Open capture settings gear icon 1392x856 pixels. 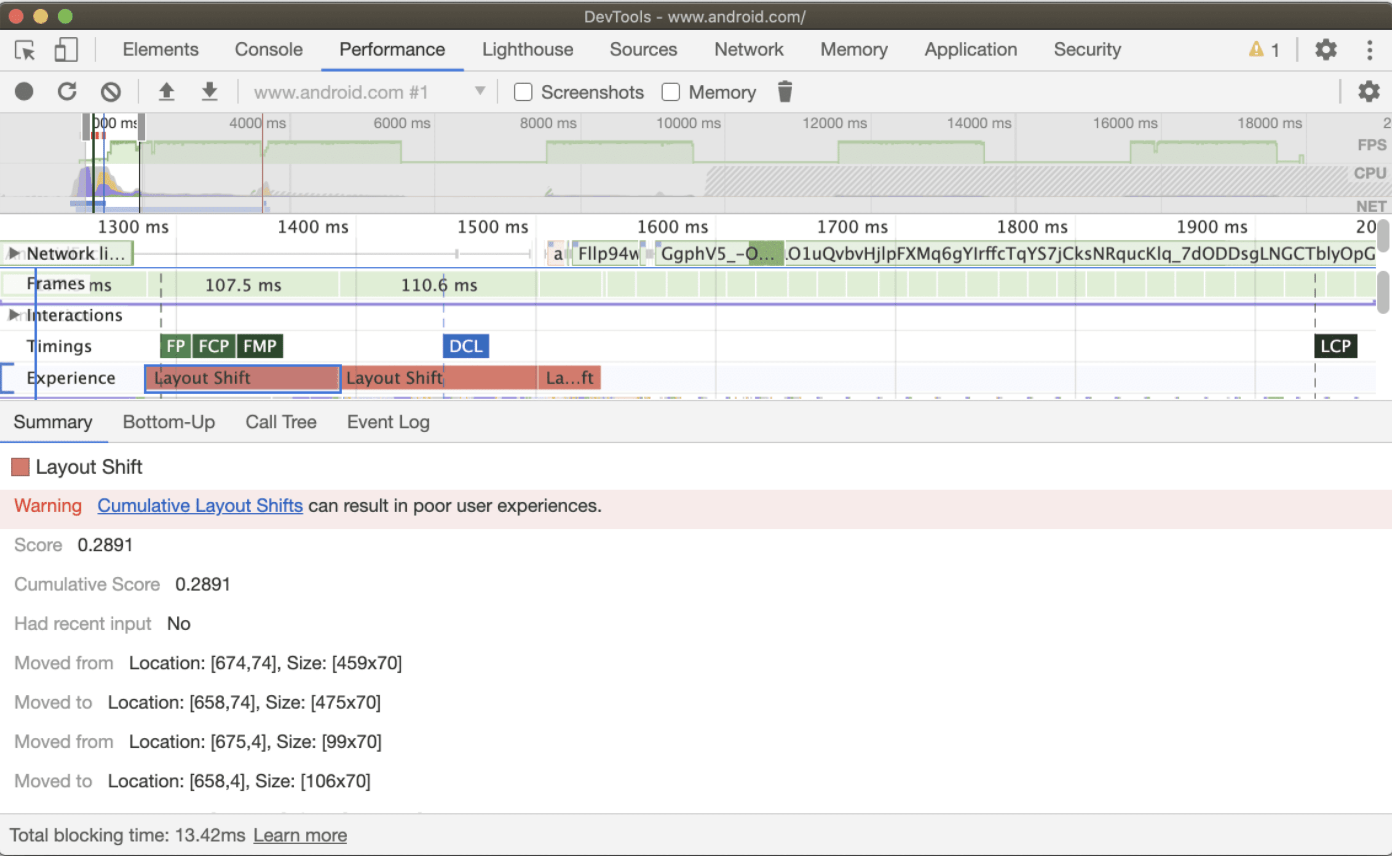click(x=1368, y=92)
